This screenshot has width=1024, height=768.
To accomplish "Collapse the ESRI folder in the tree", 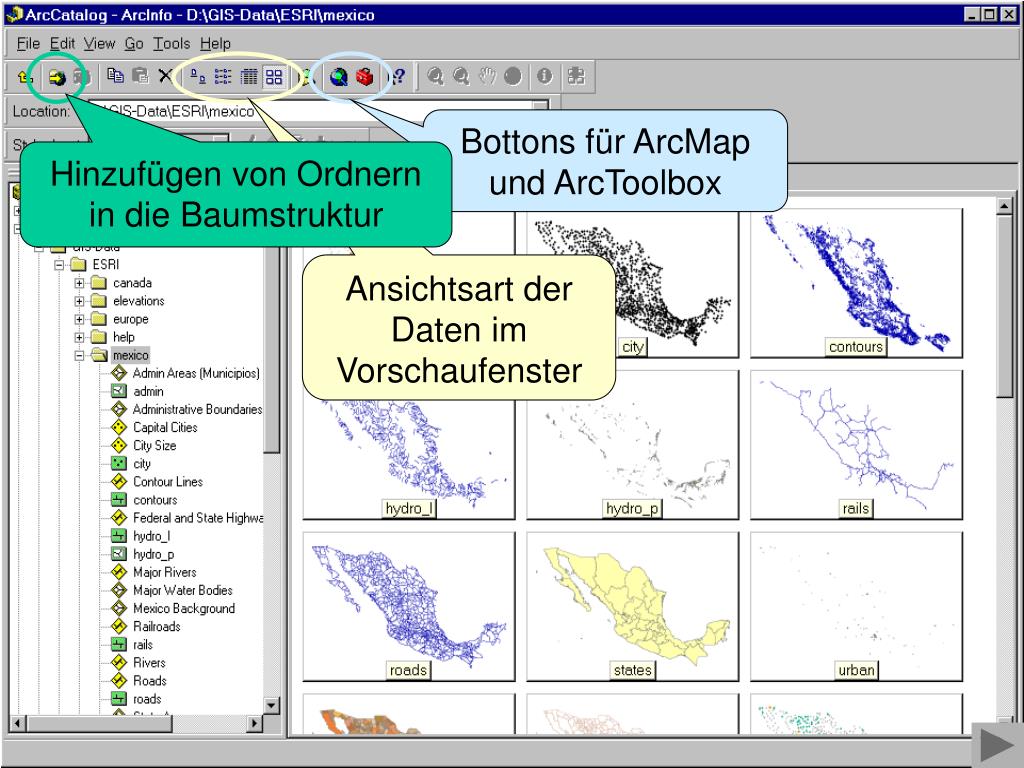I will coord(59,265).
